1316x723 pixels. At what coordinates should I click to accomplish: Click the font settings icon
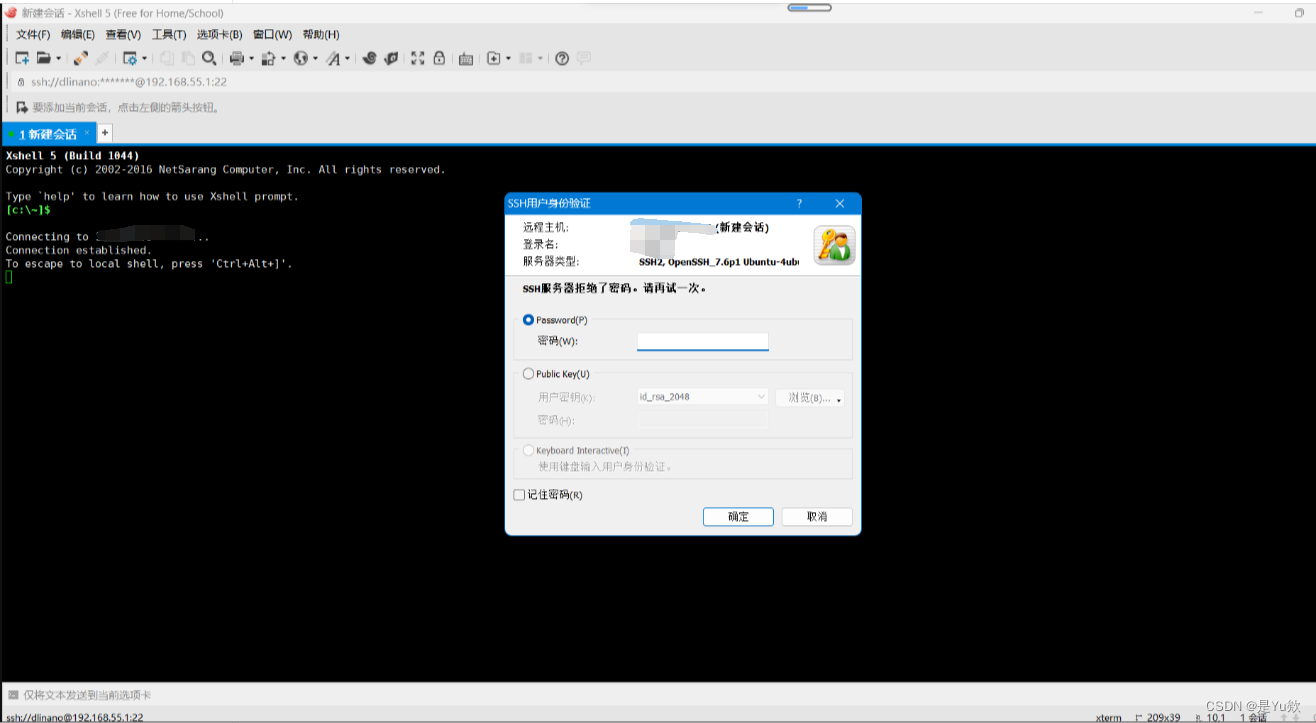click(x=333, y=58)
